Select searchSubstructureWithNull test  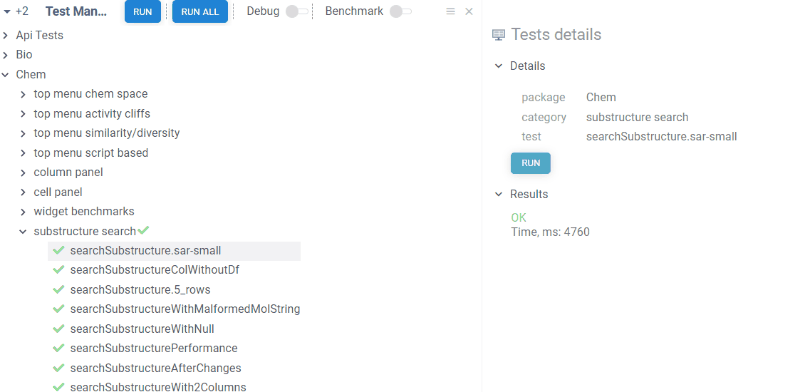[x=142, y=329]
